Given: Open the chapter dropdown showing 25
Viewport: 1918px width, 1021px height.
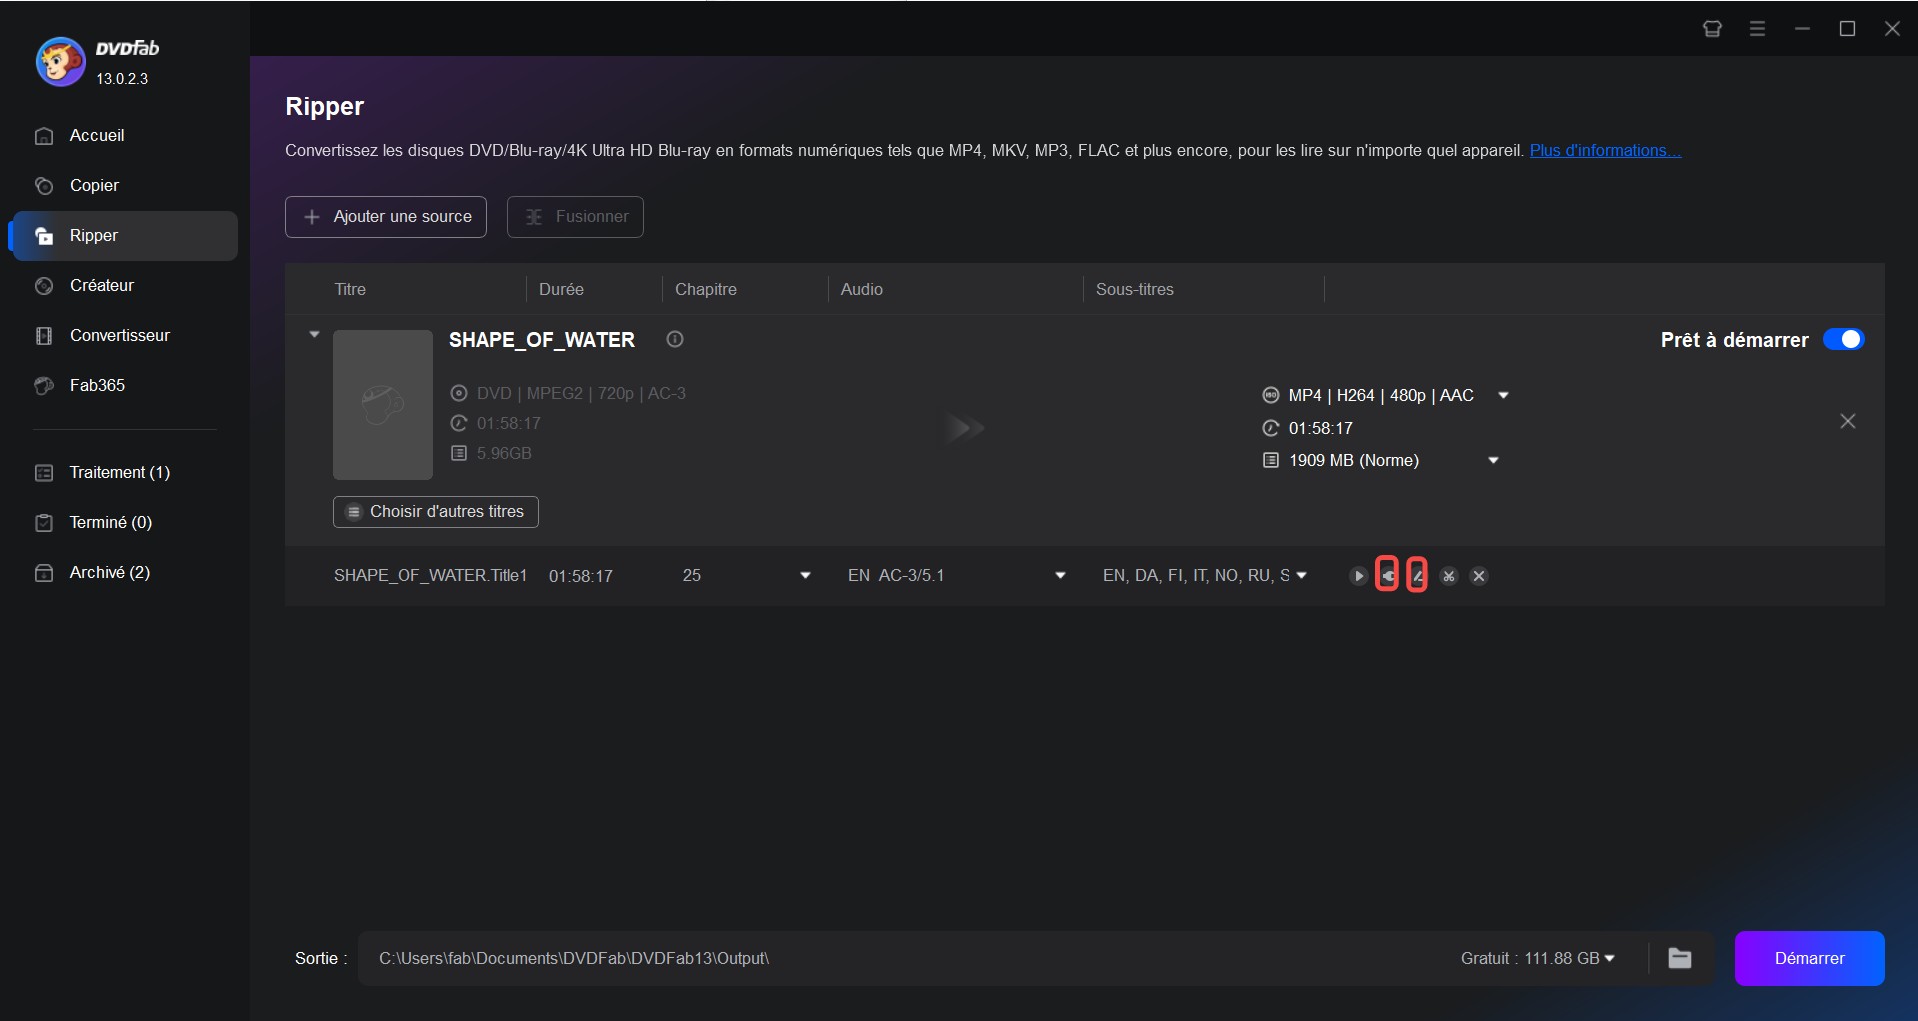Looking at the screenshot, I should click(x=805, y=575).
